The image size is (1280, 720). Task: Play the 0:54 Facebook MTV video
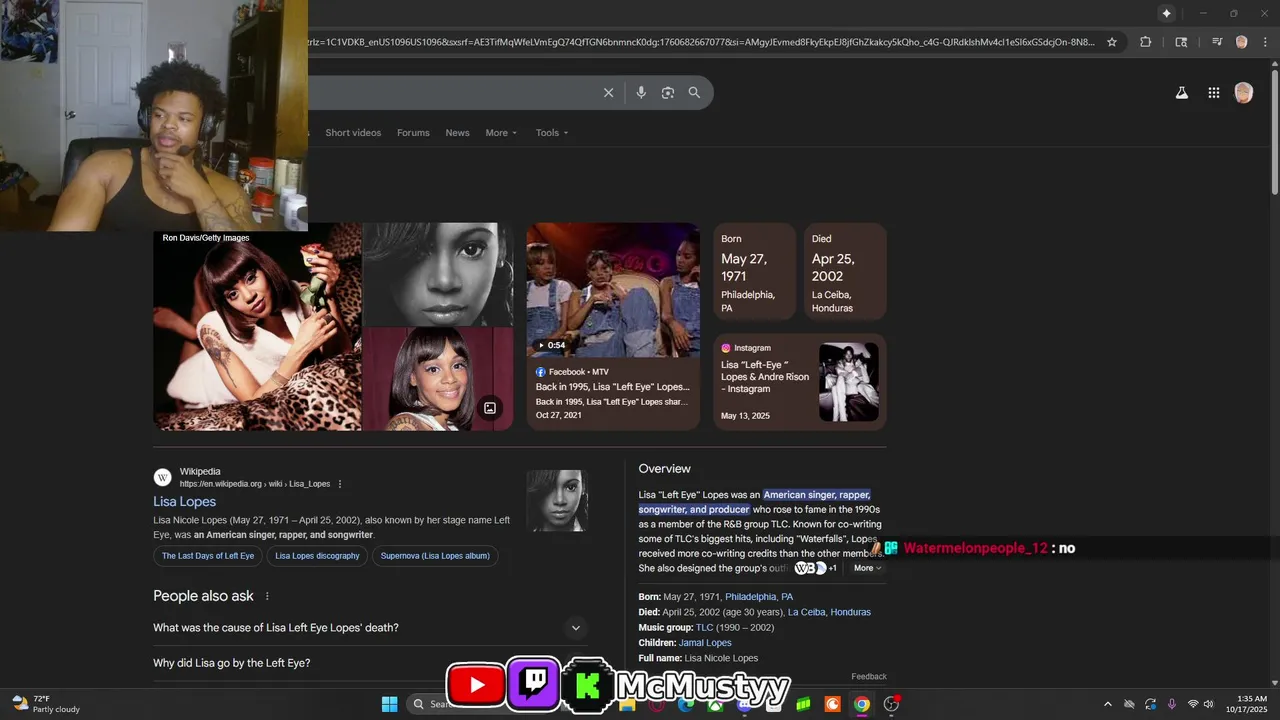click(613, 290)
